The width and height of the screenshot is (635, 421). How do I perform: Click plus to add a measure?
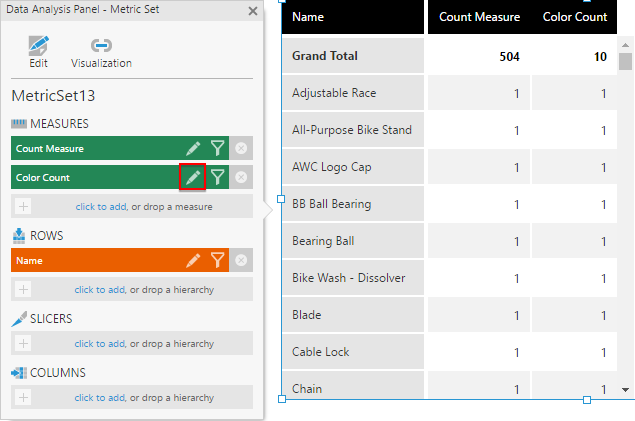(23, 206)
